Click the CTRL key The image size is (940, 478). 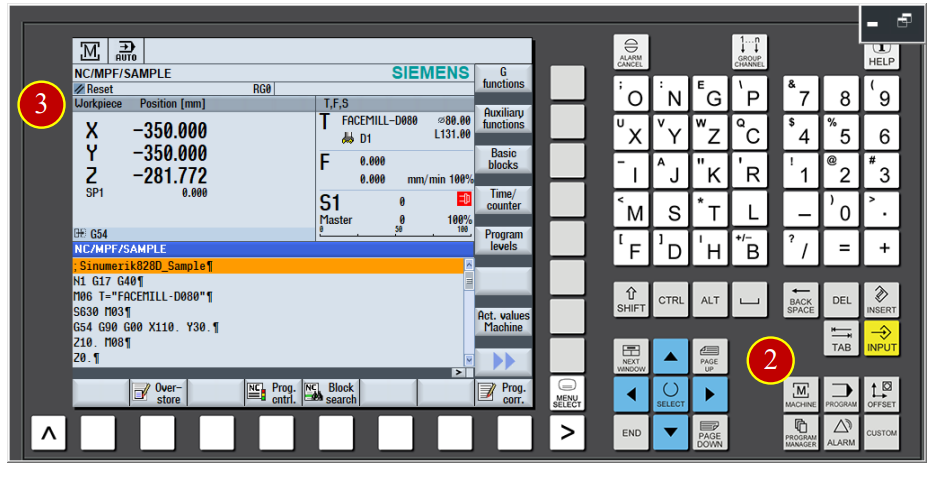tap(670, 300)
